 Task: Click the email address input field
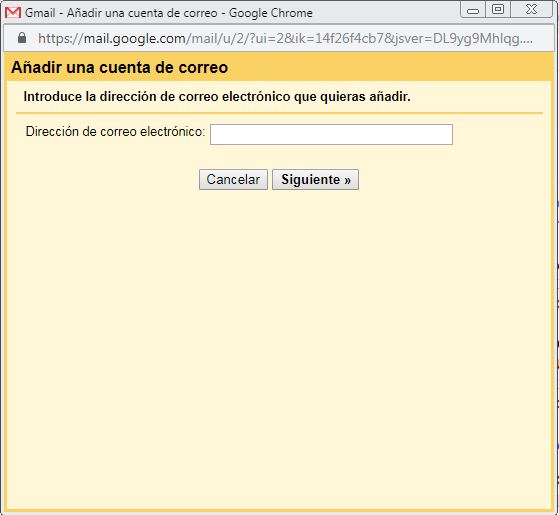[x=331, y=134]
